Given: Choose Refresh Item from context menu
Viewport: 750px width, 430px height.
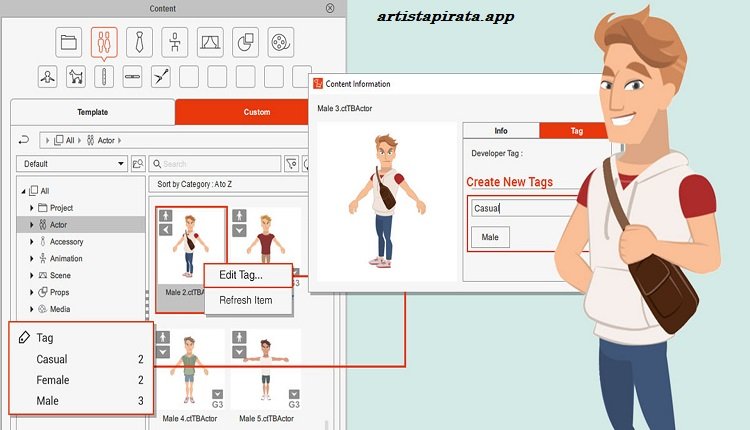Looking at the screenshot, I should point(248,300).
